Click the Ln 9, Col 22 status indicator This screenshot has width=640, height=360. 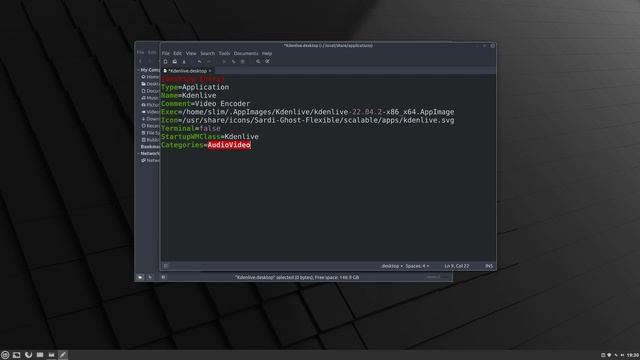(x=457, y=266)
